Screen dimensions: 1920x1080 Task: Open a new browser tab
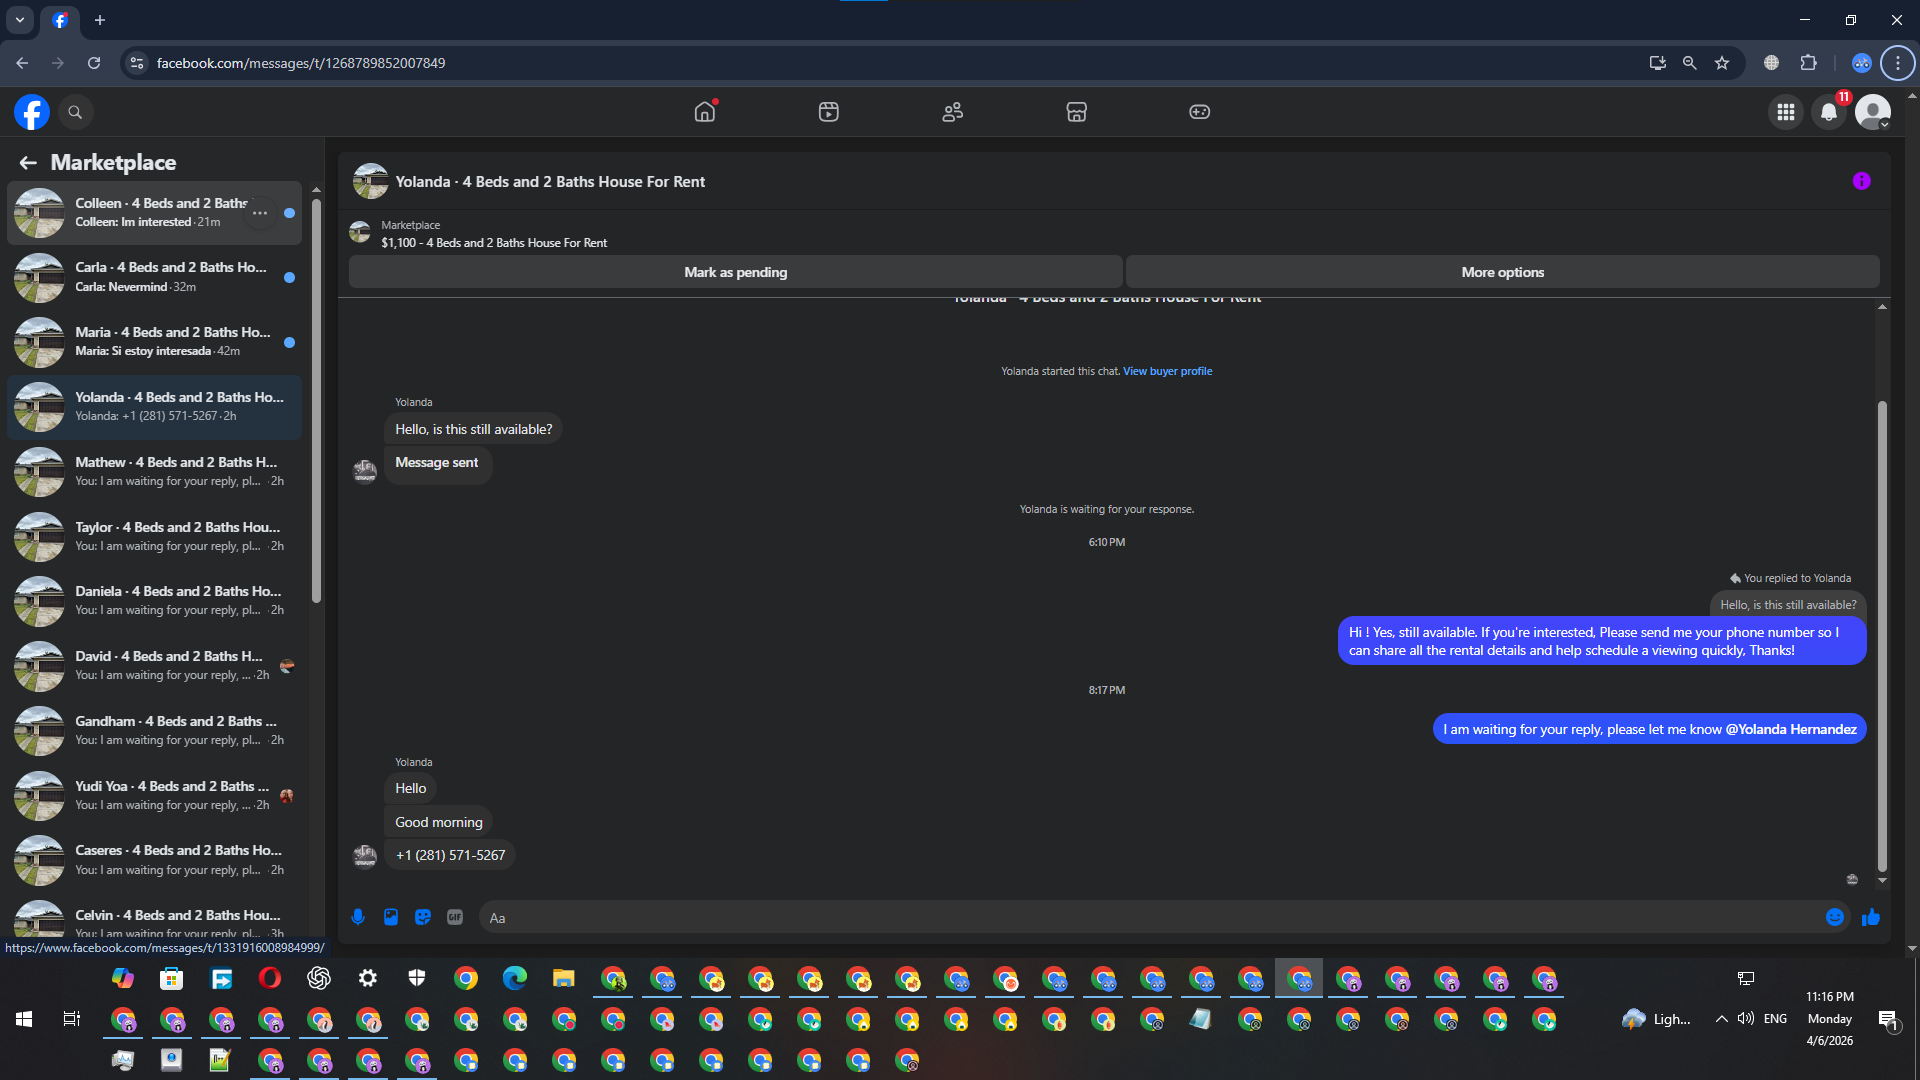click(100, 20)
